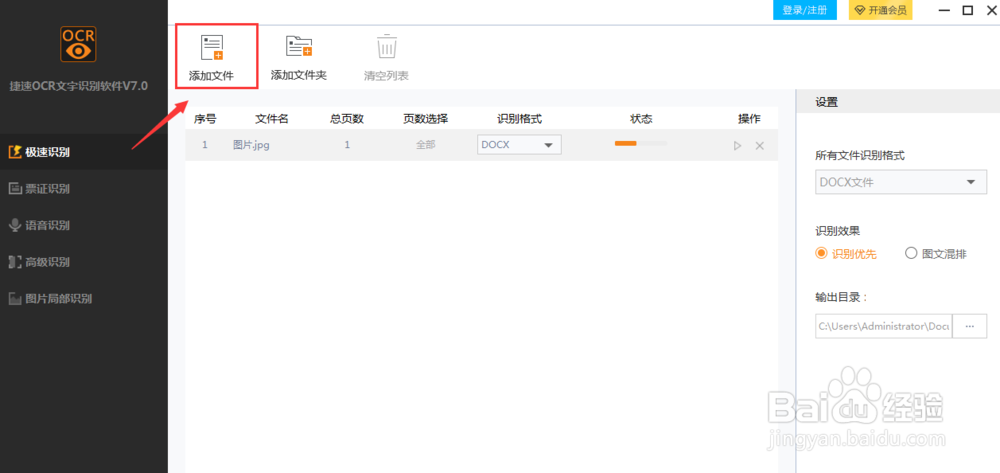Click the 清空列表 trash icon
Viewport: 1000px width, 473px height.
(386, 46)
